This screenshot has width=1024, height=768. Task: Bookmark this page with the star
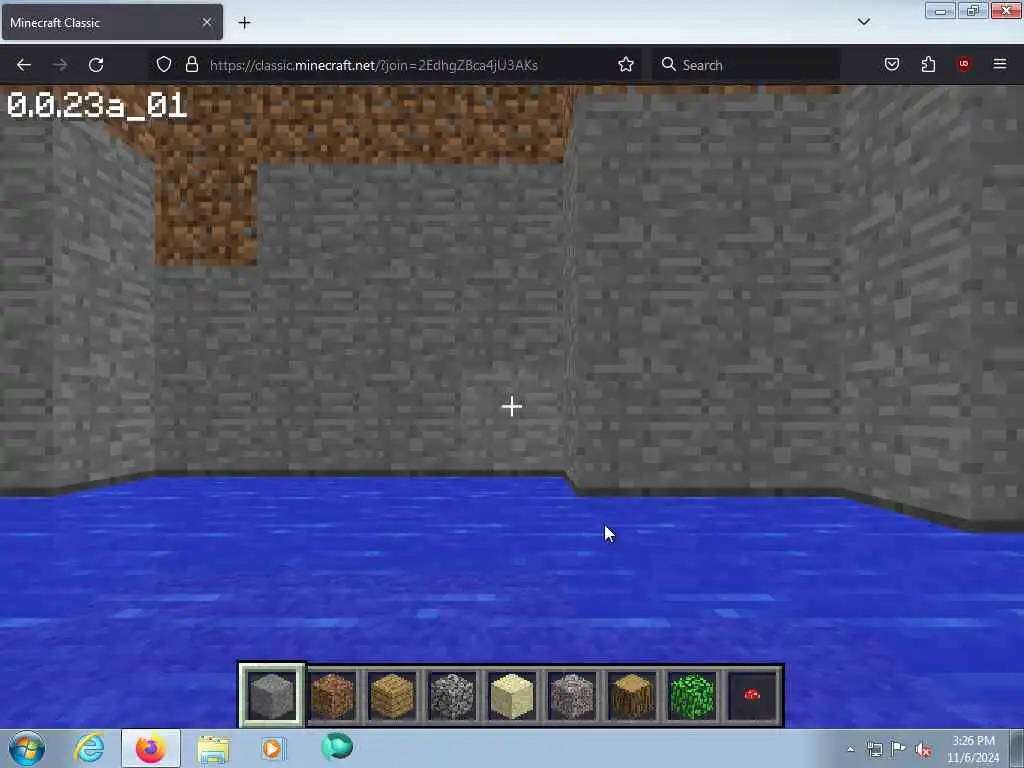click(626, 64)
